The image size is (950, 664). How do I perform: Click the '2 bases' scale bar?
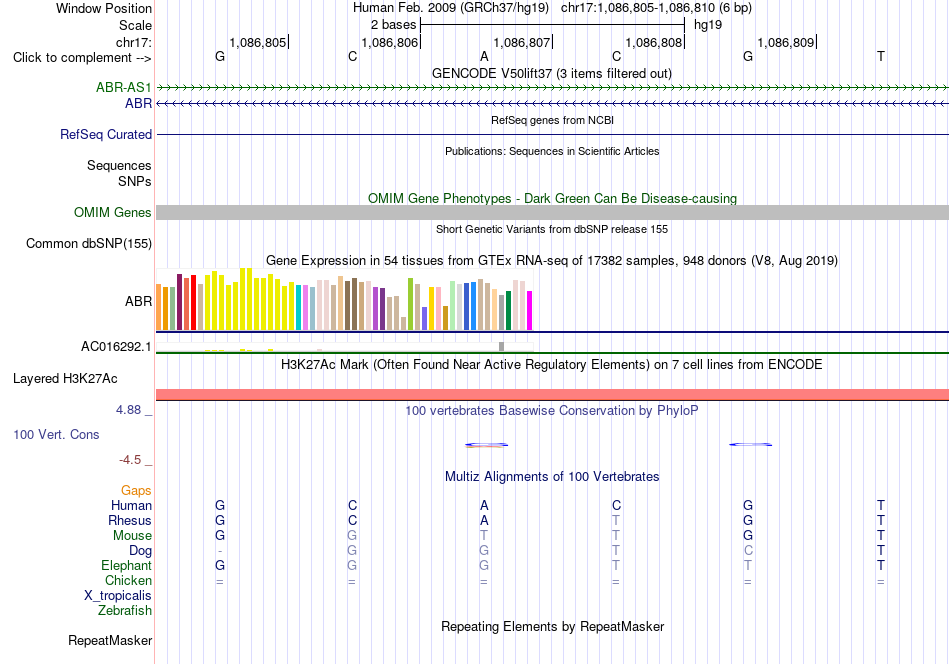click(x=552, y=25)
